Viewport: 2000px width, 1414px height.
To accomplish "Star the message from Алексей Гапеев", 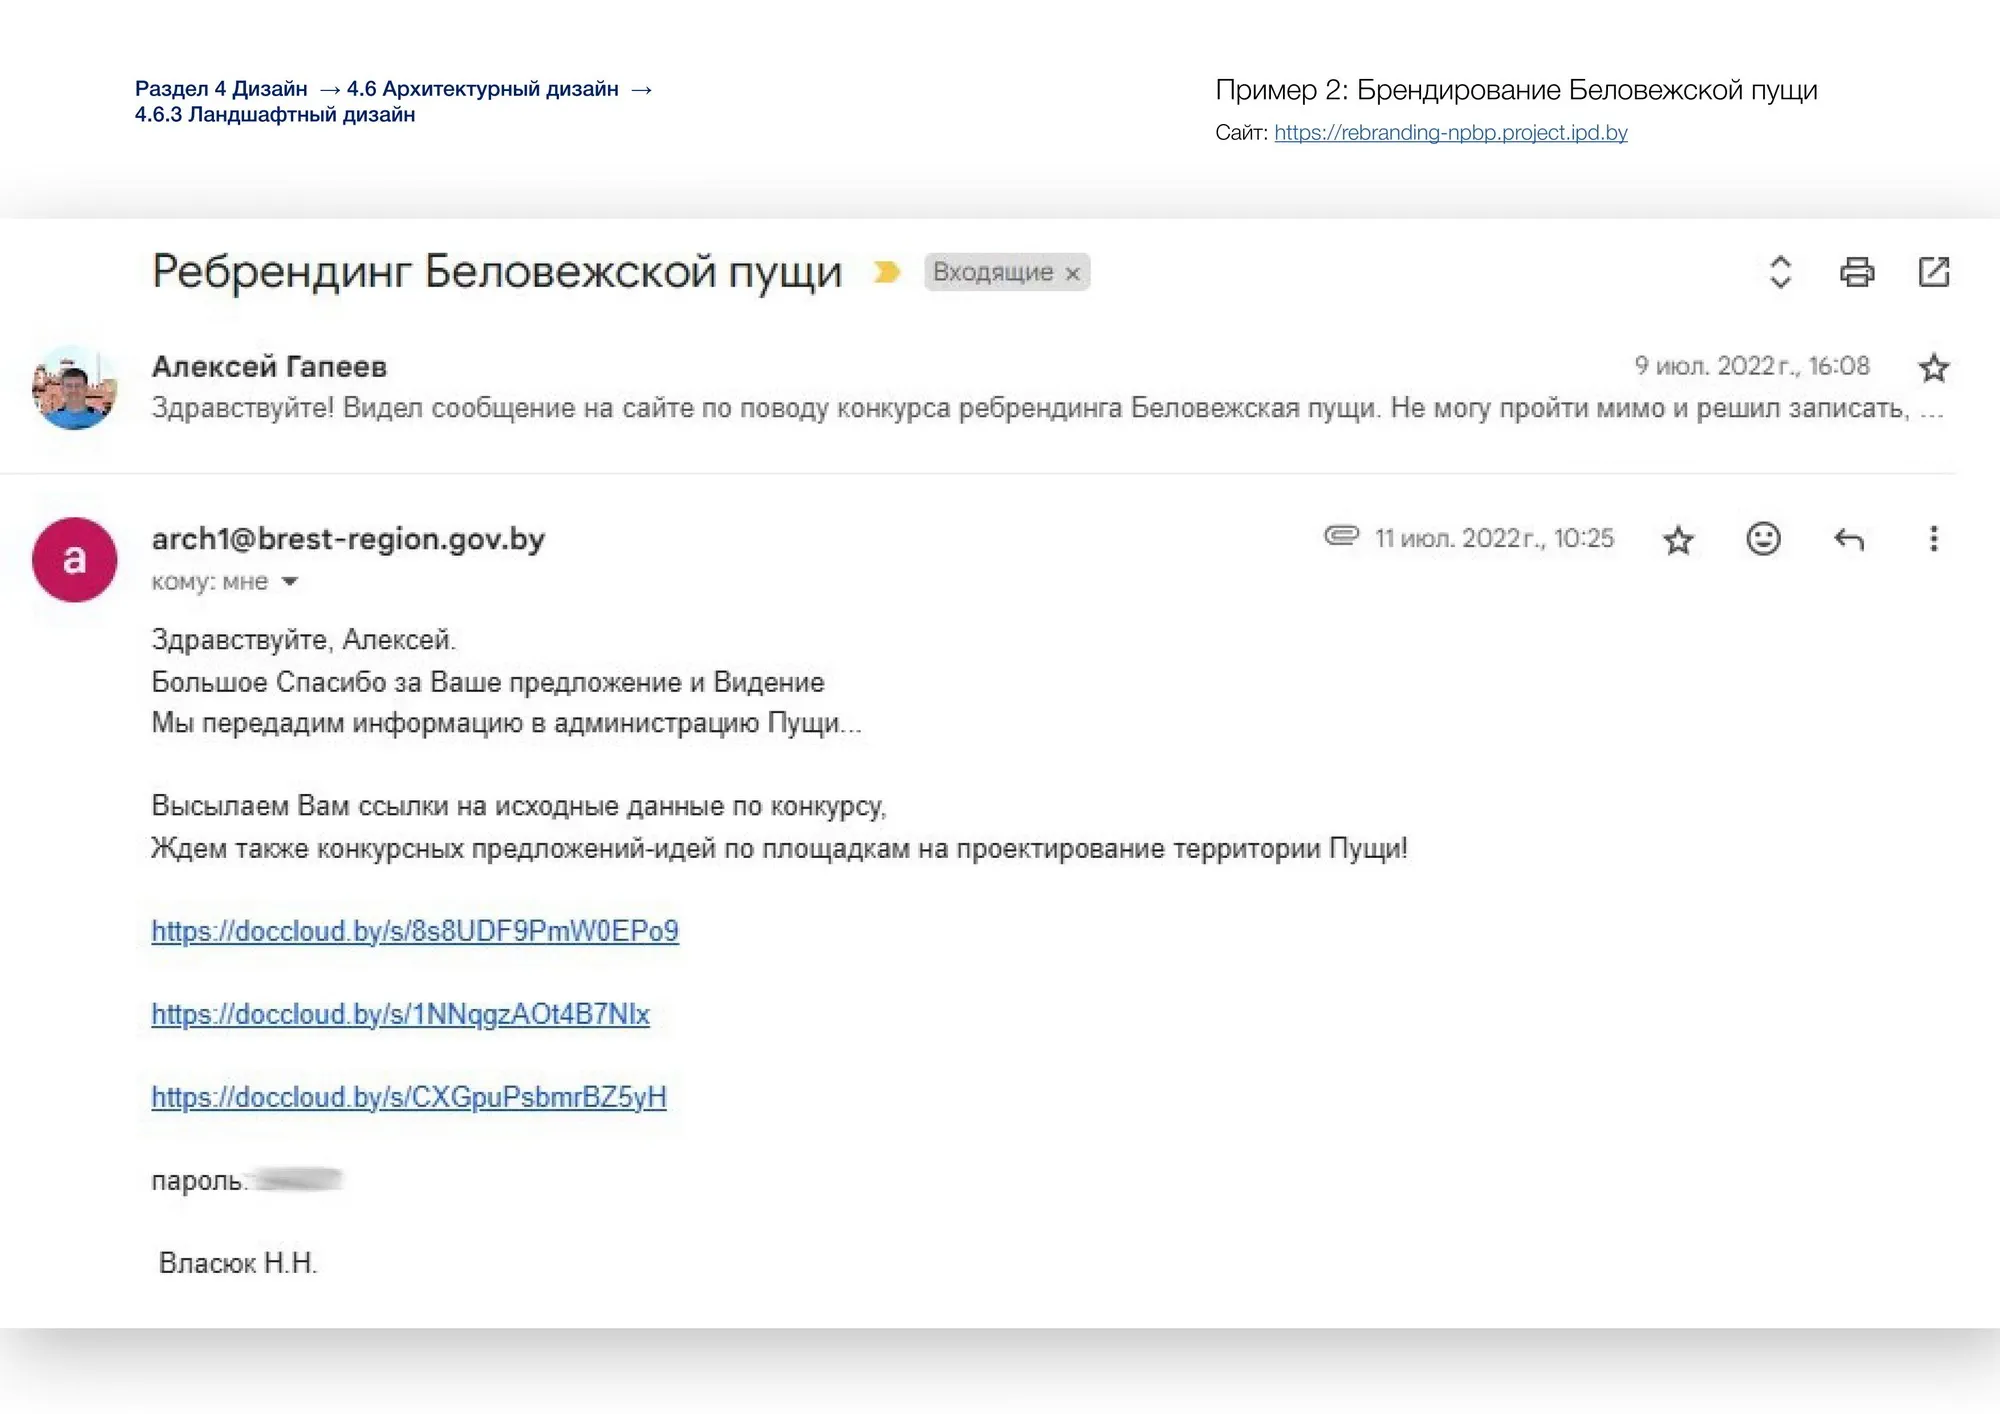I will point(1934,368).
